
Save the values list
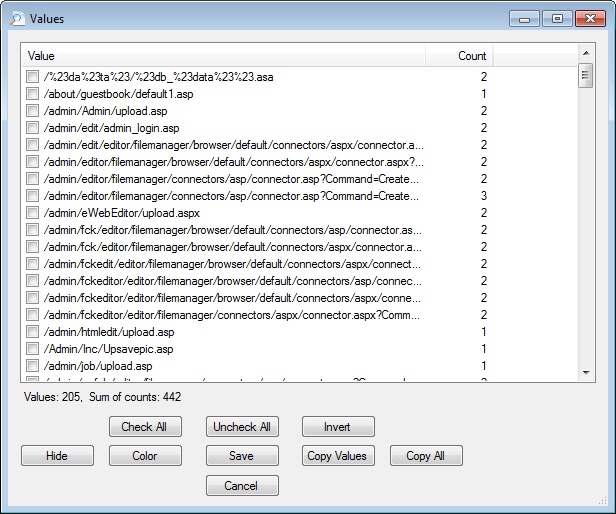click(241, 456)
